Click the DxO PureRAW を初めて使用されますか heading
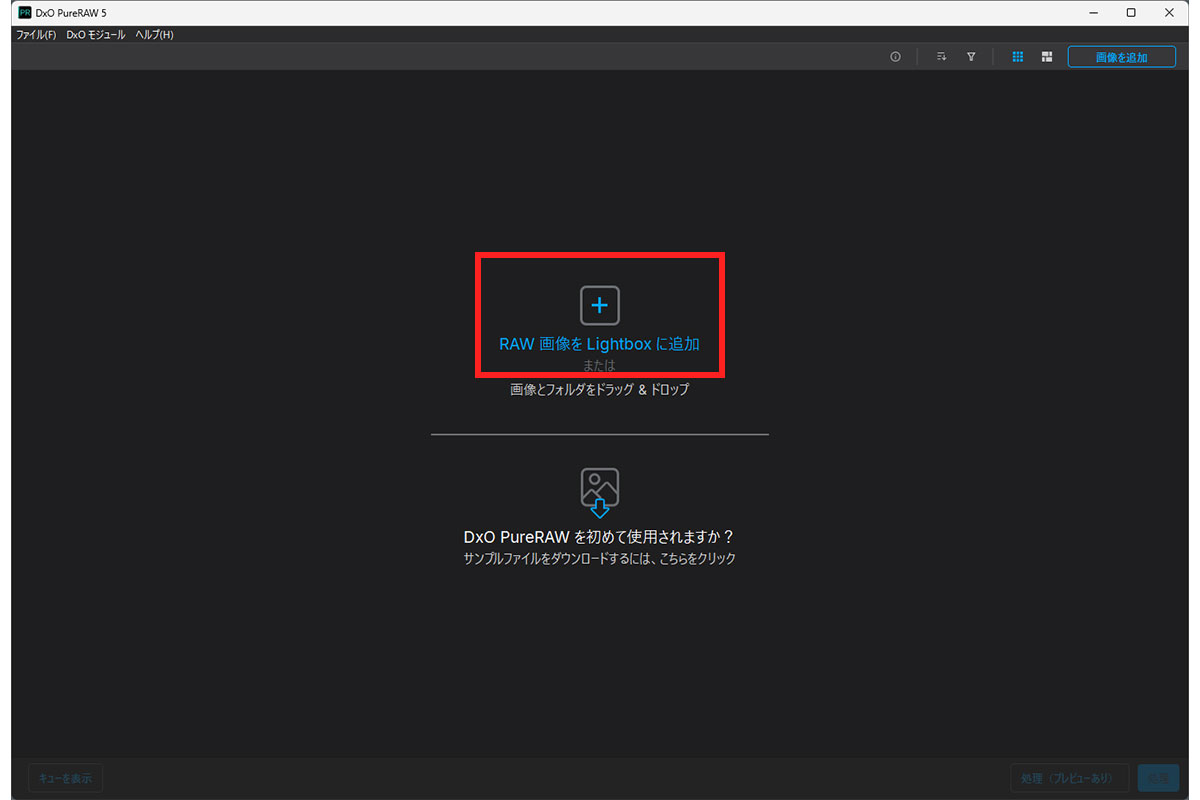Screen dimensions: 1200x800 (x=599, y=536)
